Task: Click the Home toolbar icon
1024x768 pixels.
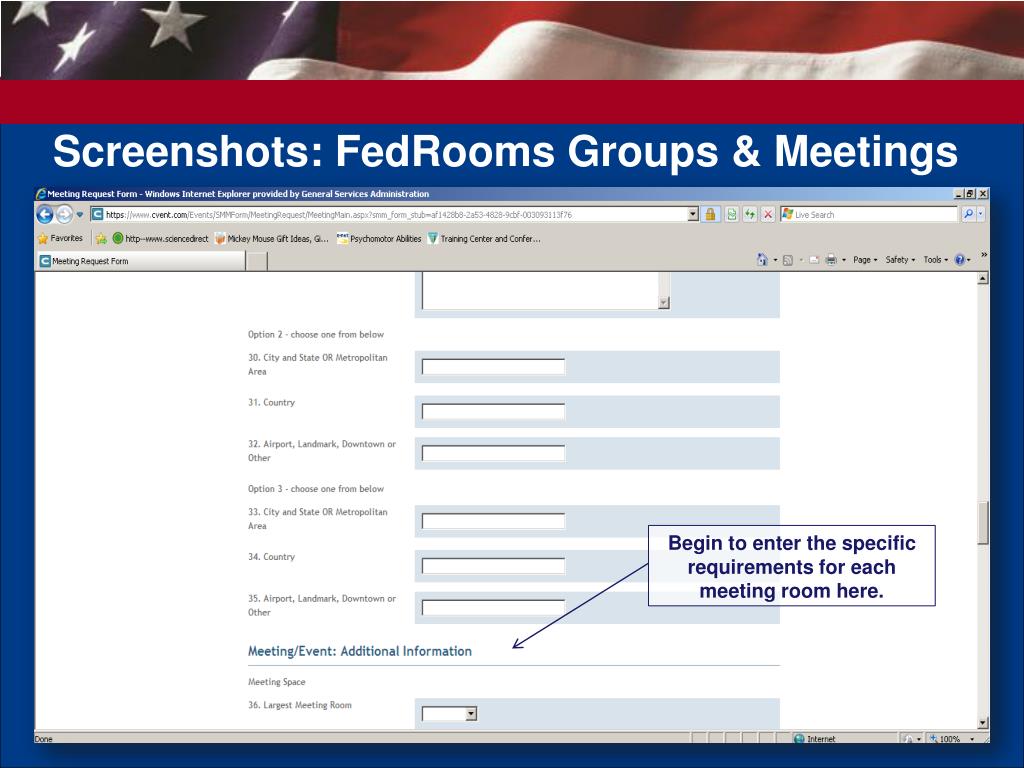Action: click(761, 260)
